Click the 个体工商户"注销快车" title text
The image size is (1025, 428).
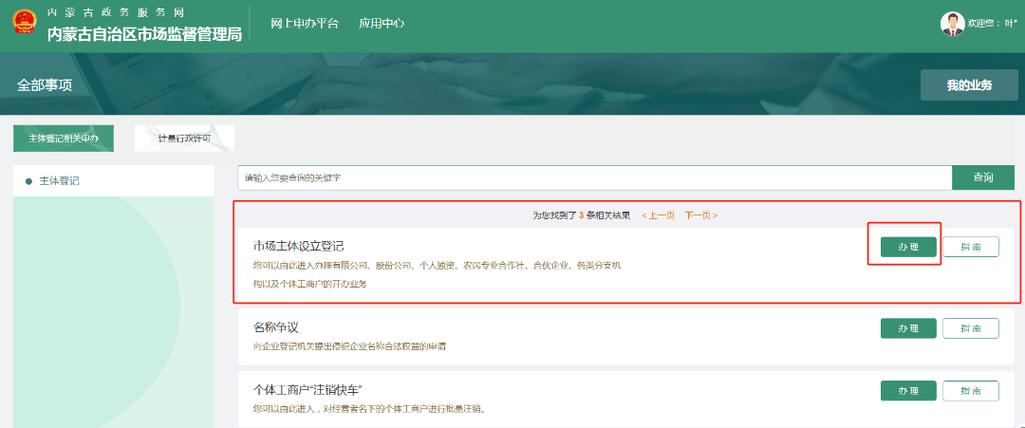pos(308,390)
